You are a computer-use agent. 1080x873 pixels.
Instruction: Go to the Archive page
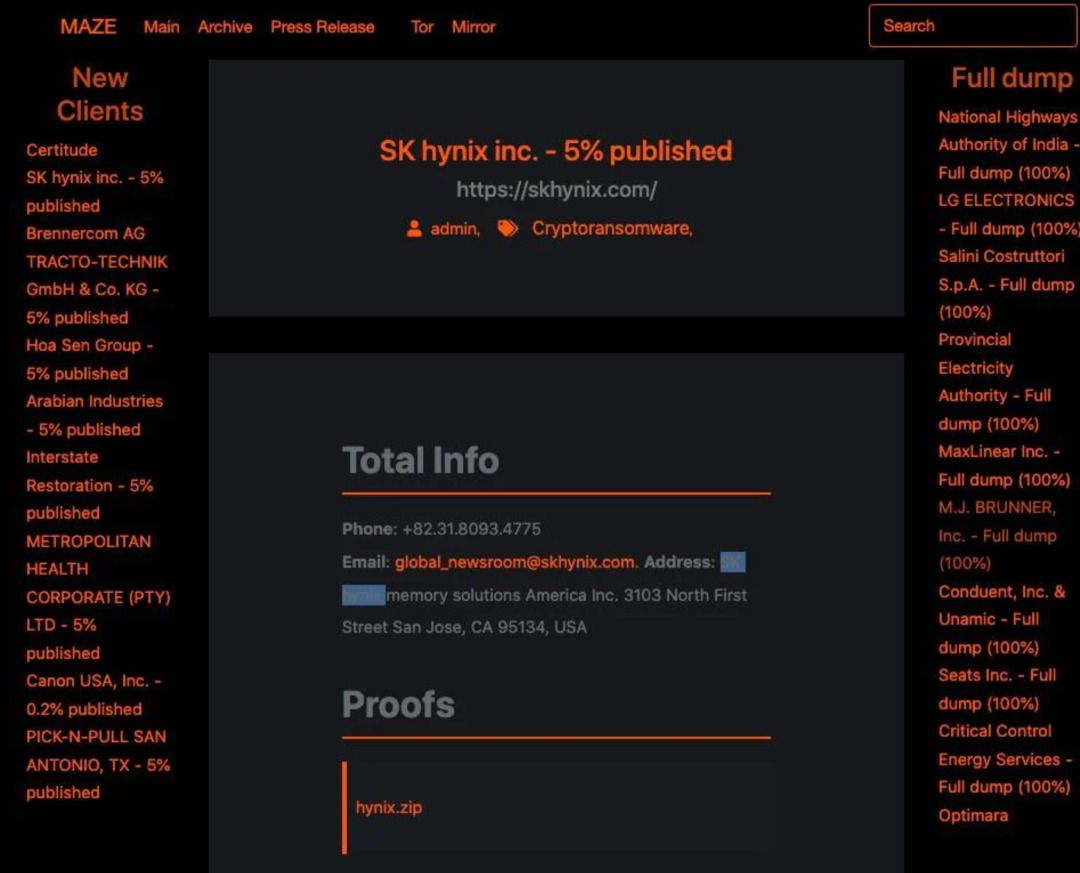pyautogui.click(x=225, y=27)
